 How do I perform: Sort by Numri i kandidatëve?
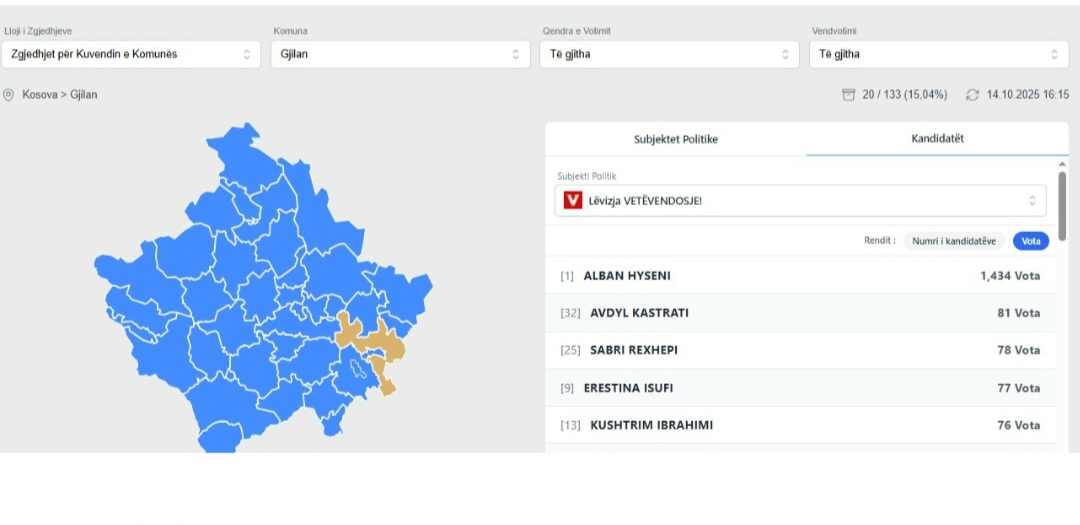pyautogui.click(x=954, y=241)
